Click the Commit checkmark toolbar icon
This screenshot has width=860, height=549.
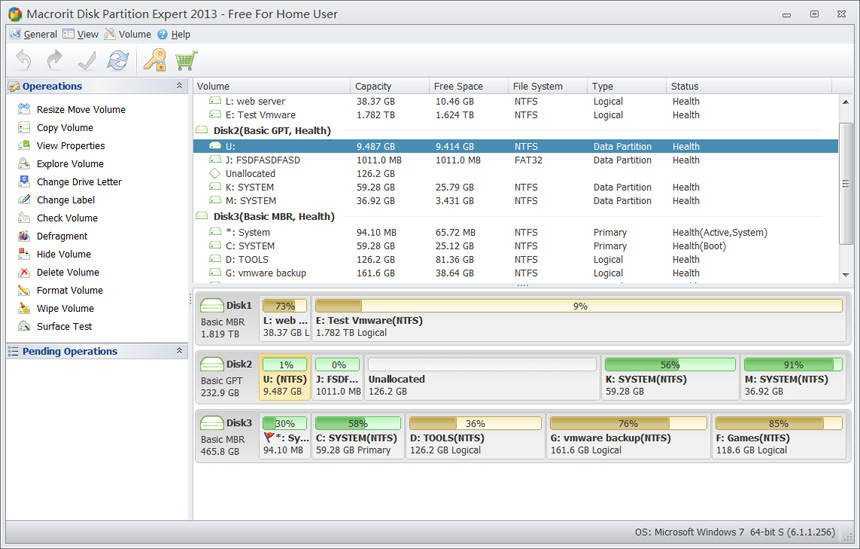pos(87,60)
